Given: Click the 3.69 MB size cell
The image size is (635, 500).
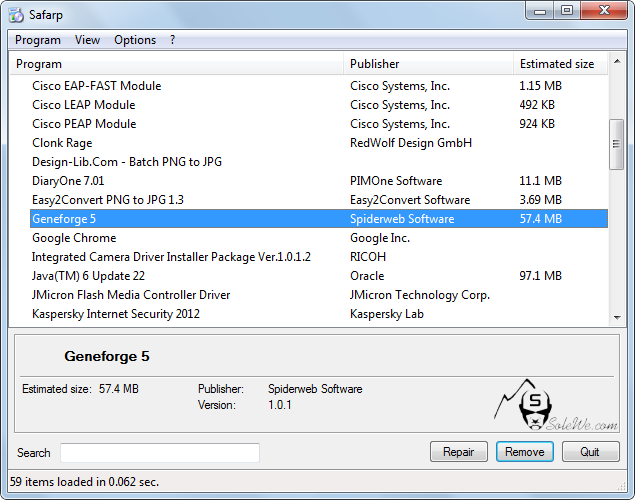Looking at the screenshot, I should [541, 200].
